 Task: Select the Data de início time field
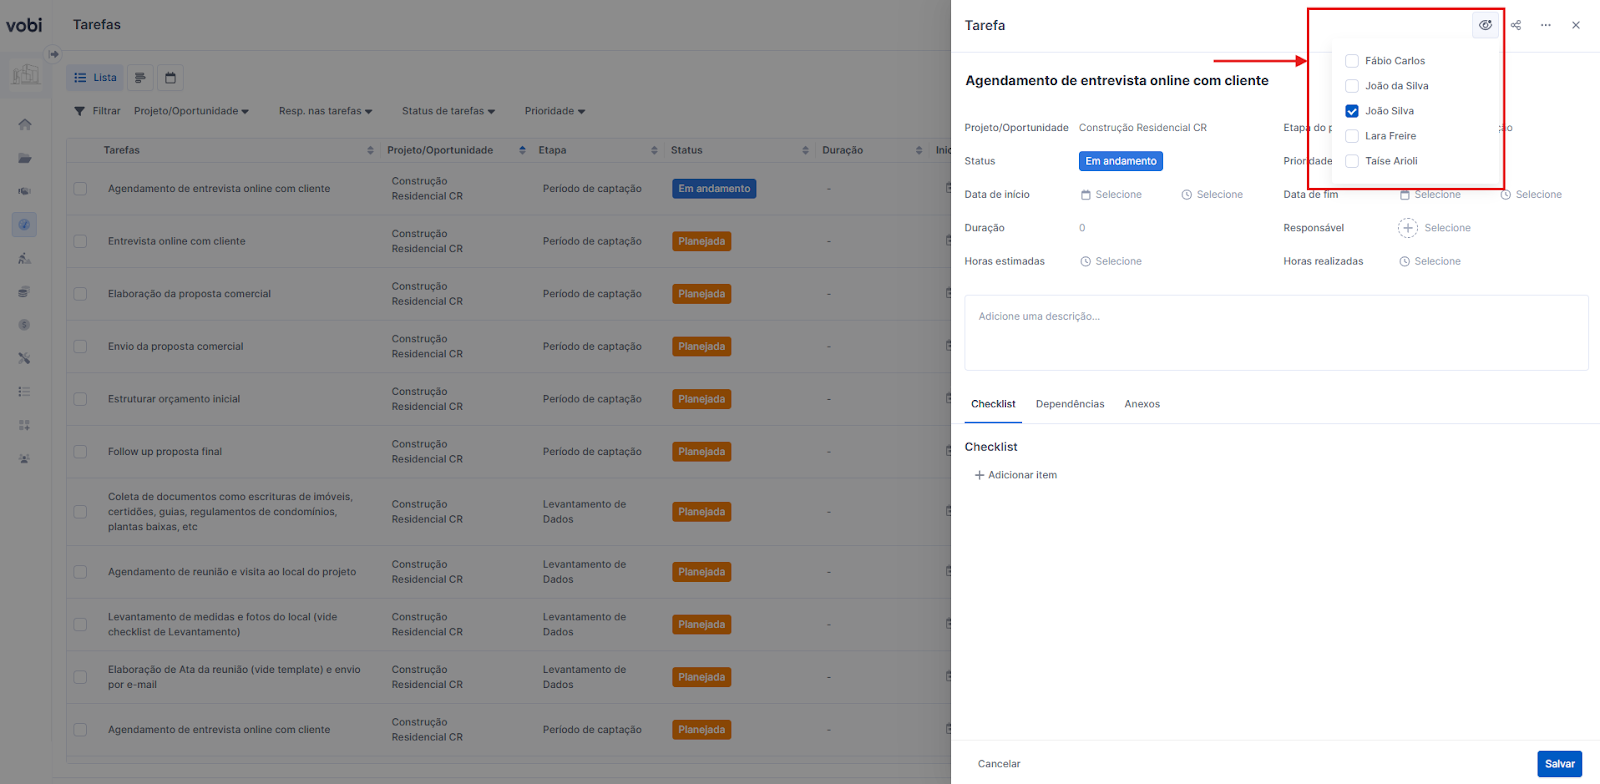point(1212,195)
